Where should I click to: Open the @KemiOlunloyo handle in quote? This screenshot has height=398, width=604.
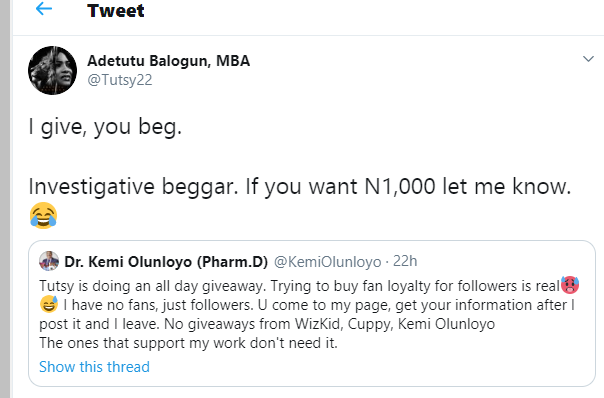pos(327,262)
